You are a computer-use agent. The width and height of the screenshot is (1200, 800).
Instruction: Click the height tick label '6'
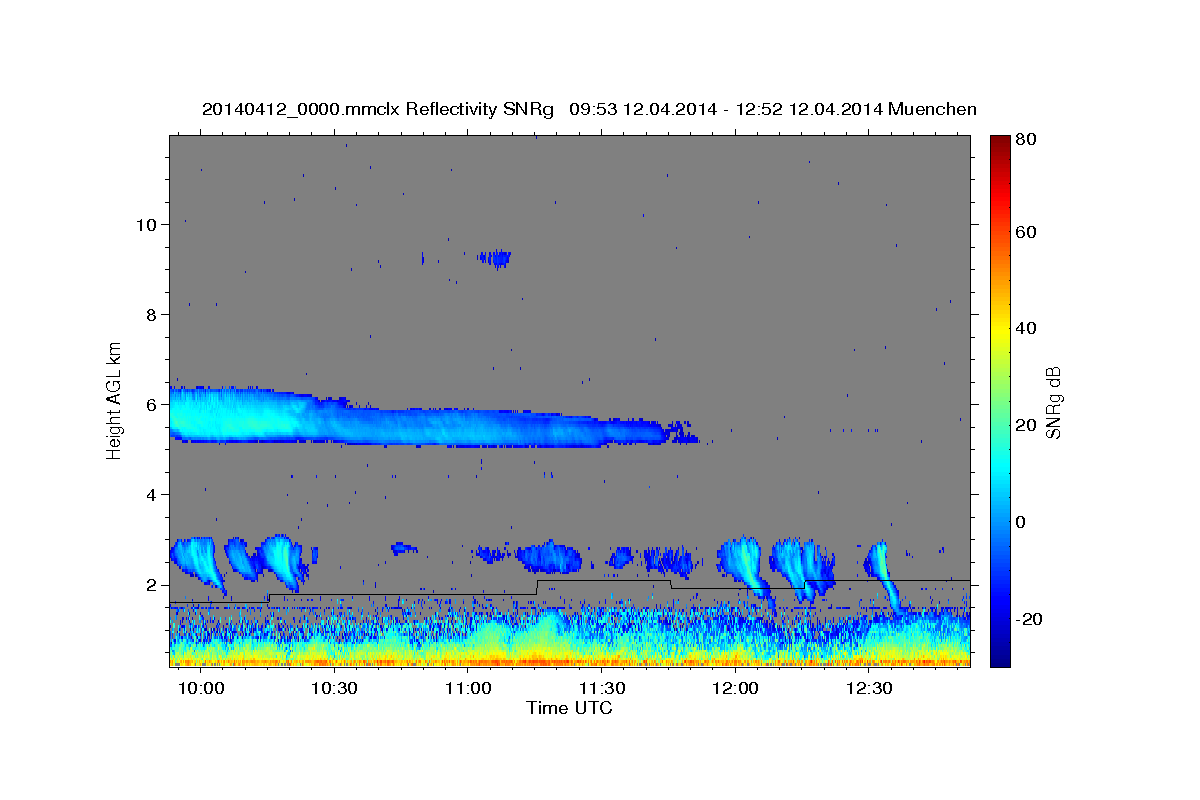(151, 405)
